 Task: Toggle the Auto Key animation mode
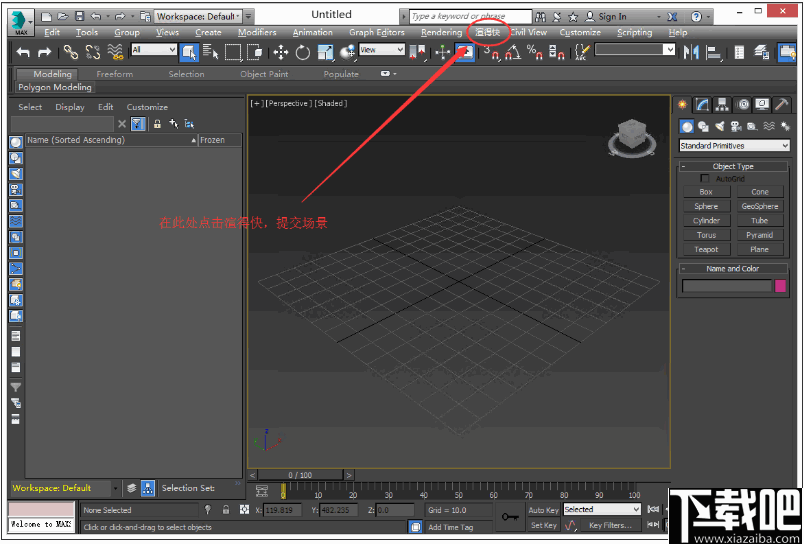click(543, 510)
